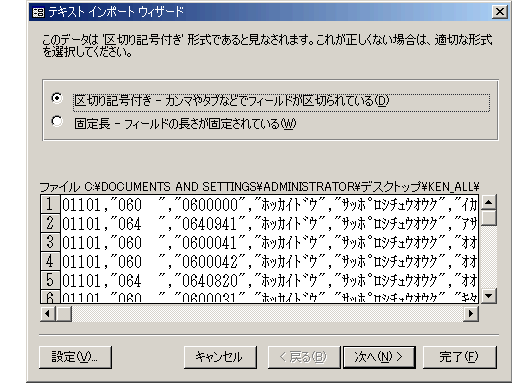Click the horizontal scrollbar thumb in preview
Viewport: 512px width, 383px height.
64,314
